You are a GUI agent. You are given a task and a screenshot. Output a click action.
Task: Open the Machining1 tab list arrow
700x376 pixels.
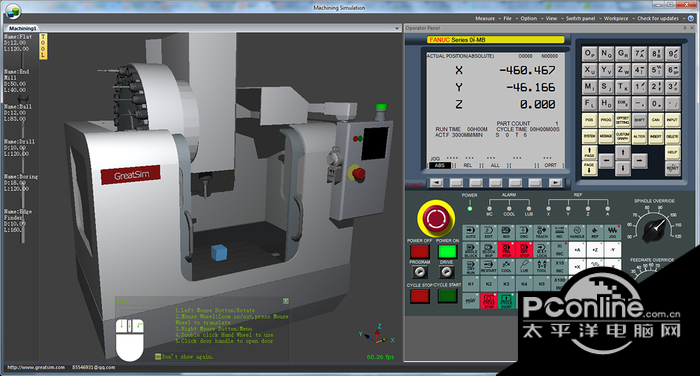[397, 28]
